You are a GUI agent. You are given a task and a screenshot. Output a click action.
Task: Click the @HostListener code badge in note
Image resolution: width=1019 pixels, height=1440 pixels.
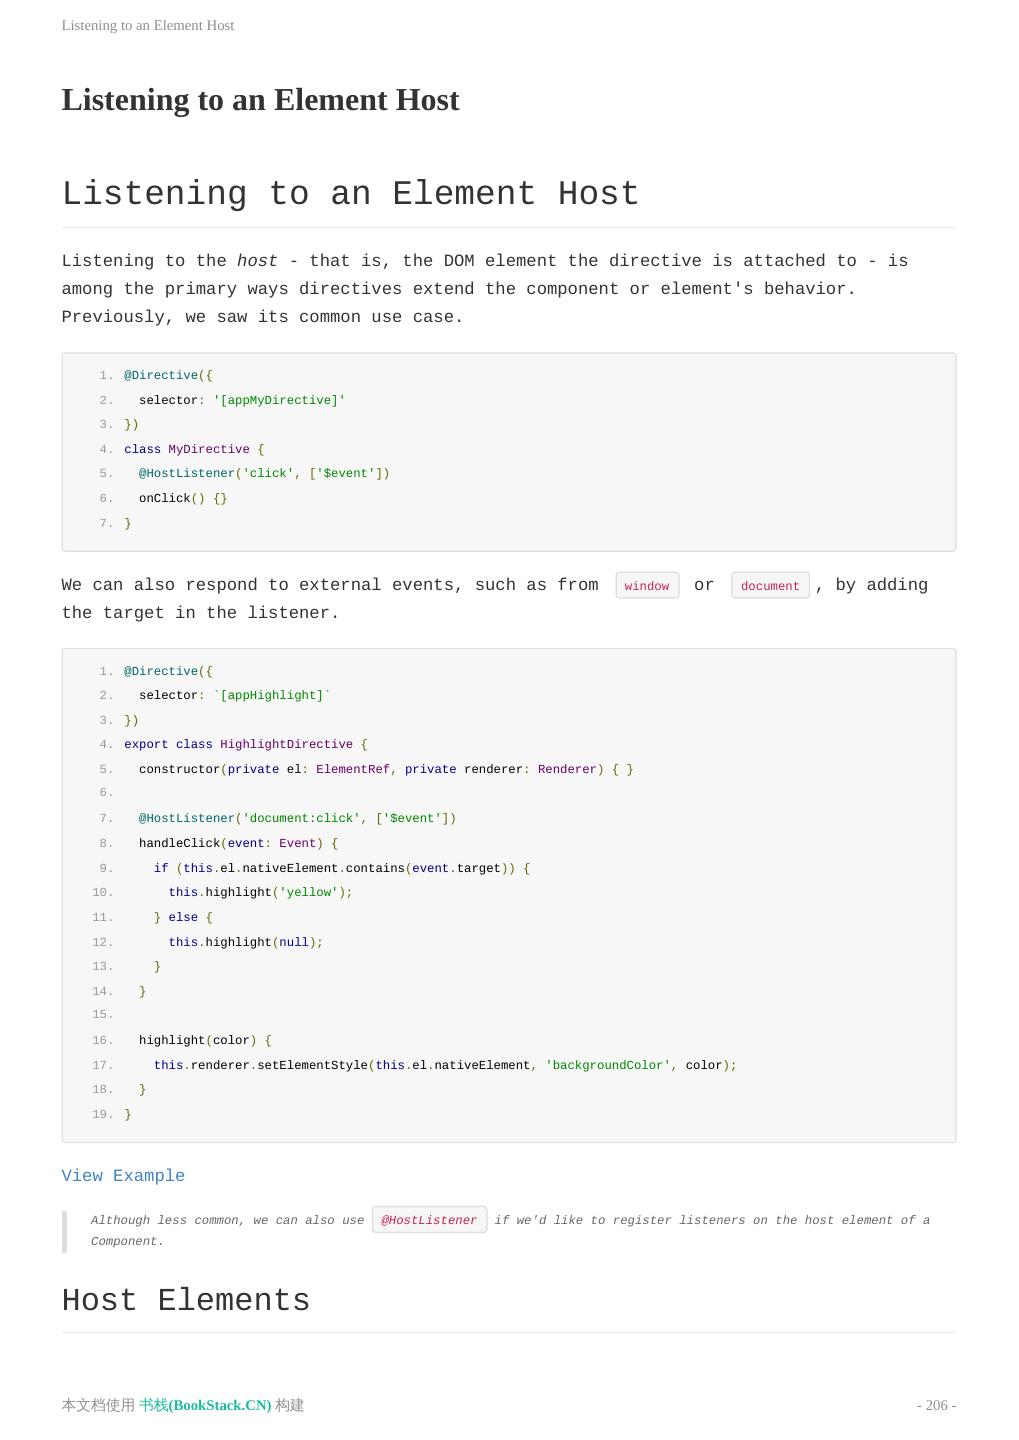coord(429,1220)
